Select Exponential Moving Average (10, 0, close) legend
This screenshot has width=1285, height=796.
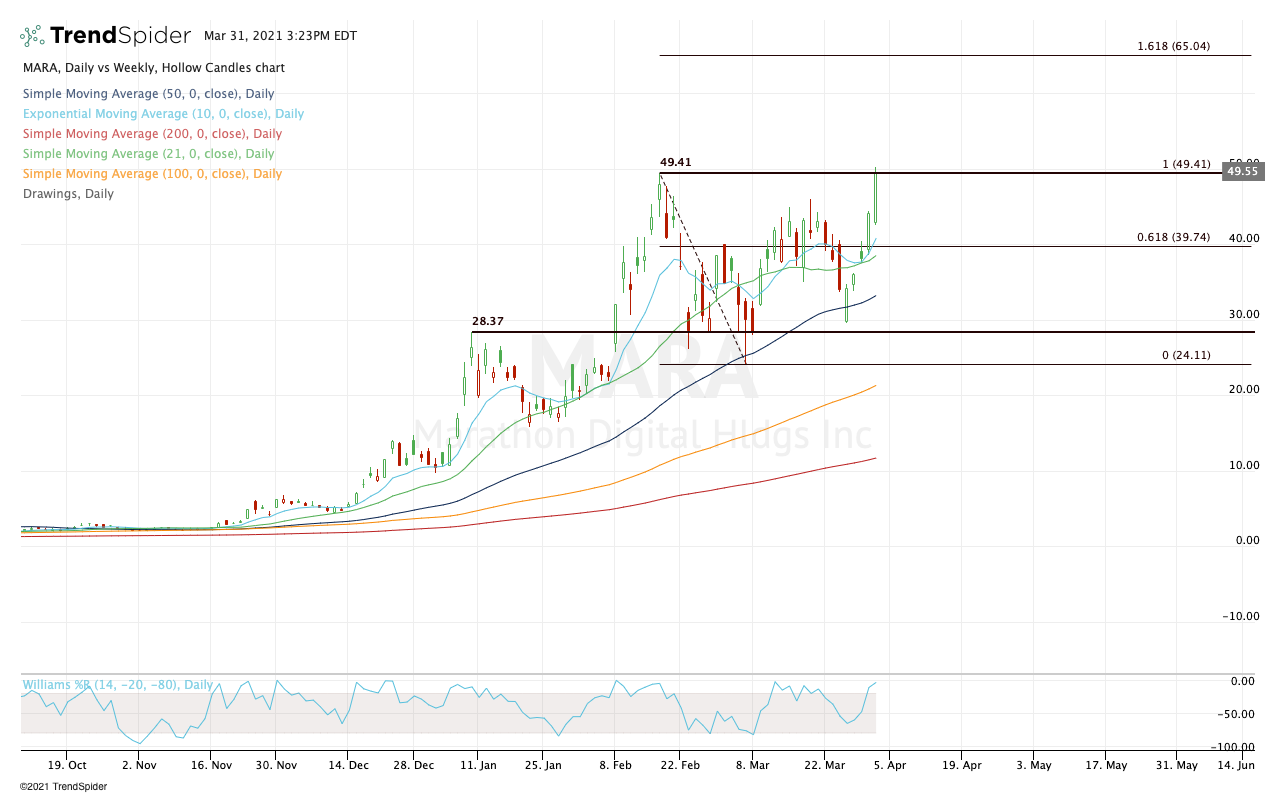[163, 114]
